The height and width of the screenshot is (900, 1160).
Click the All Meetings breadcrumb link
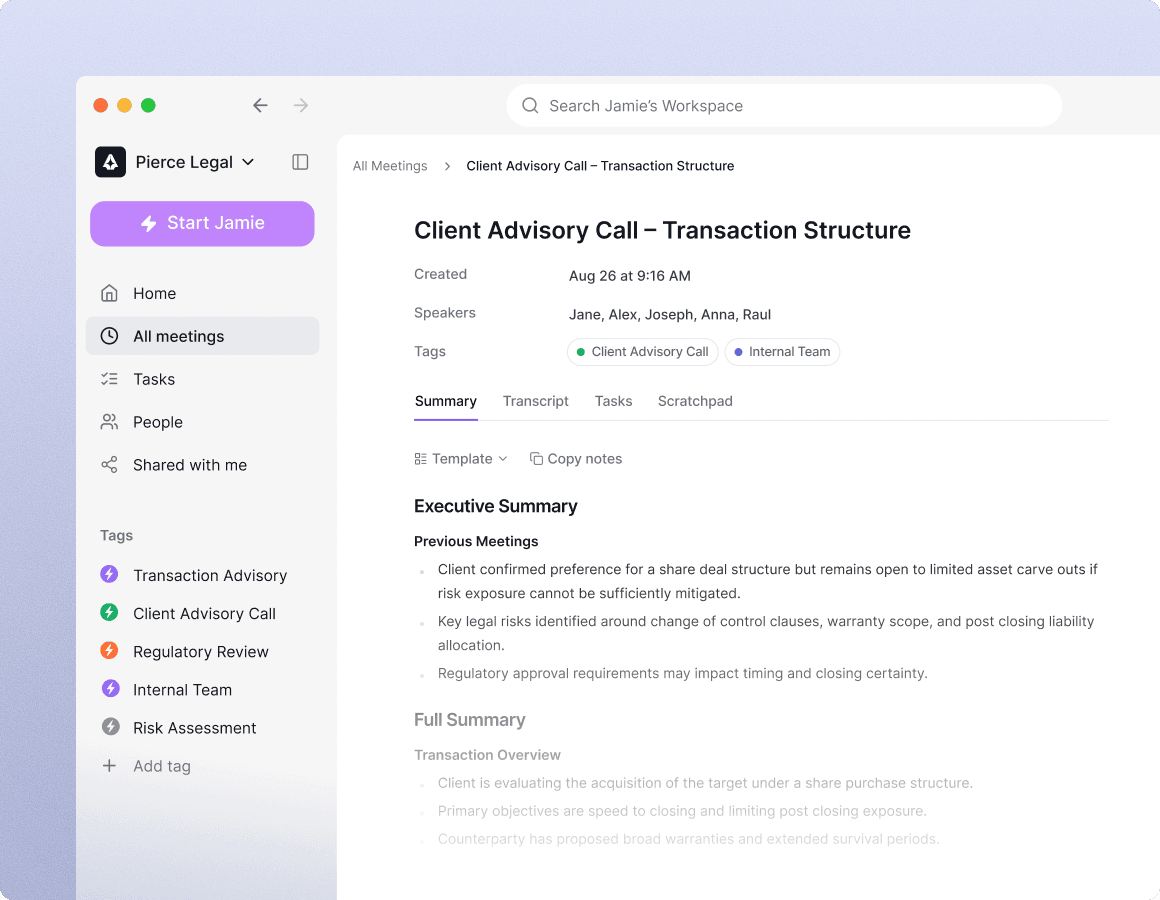[x=390, y=166]
